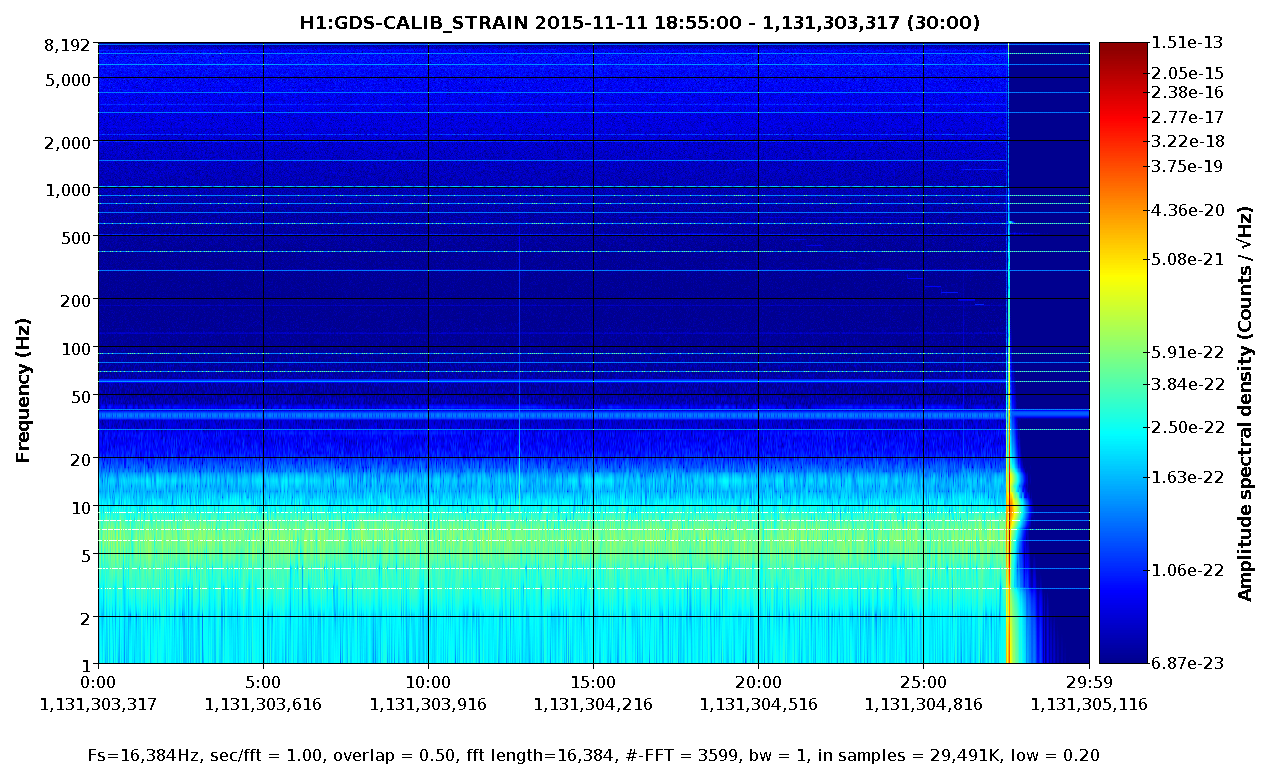Click the 10:00 time tick label

(x=428, y=683)
